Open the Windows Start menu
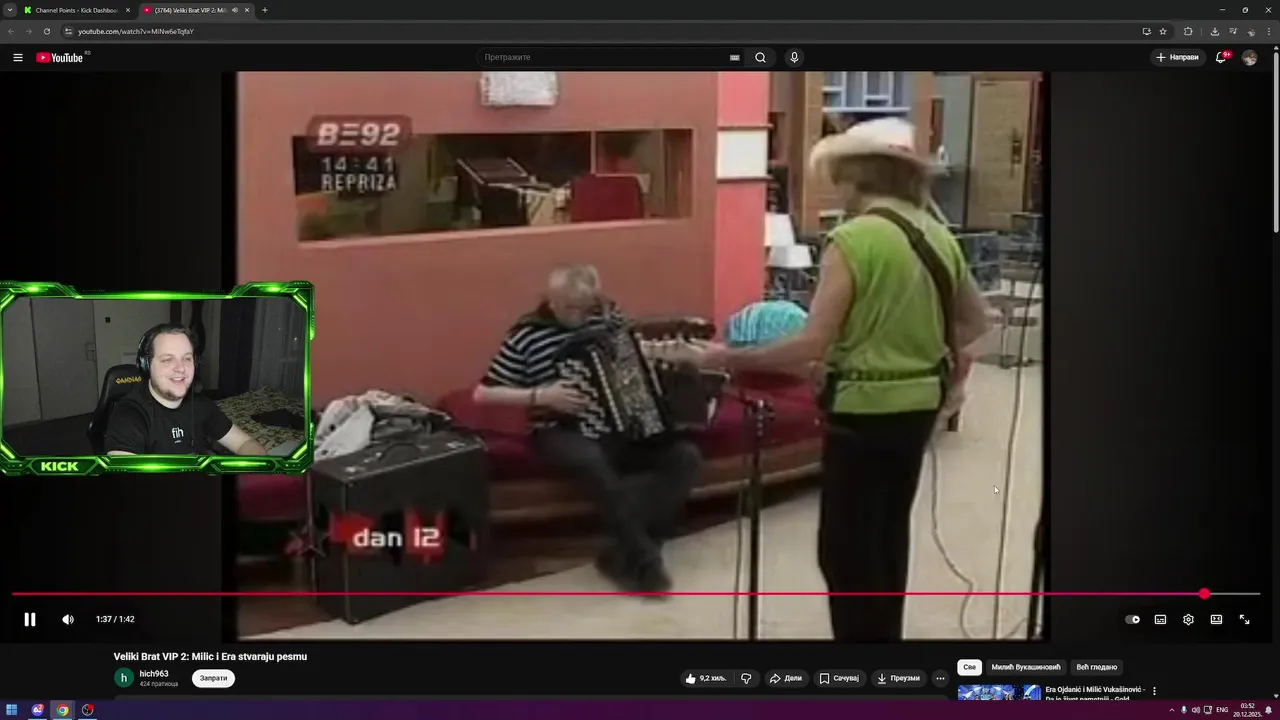1280x720 pixels. tap(12, 710)
